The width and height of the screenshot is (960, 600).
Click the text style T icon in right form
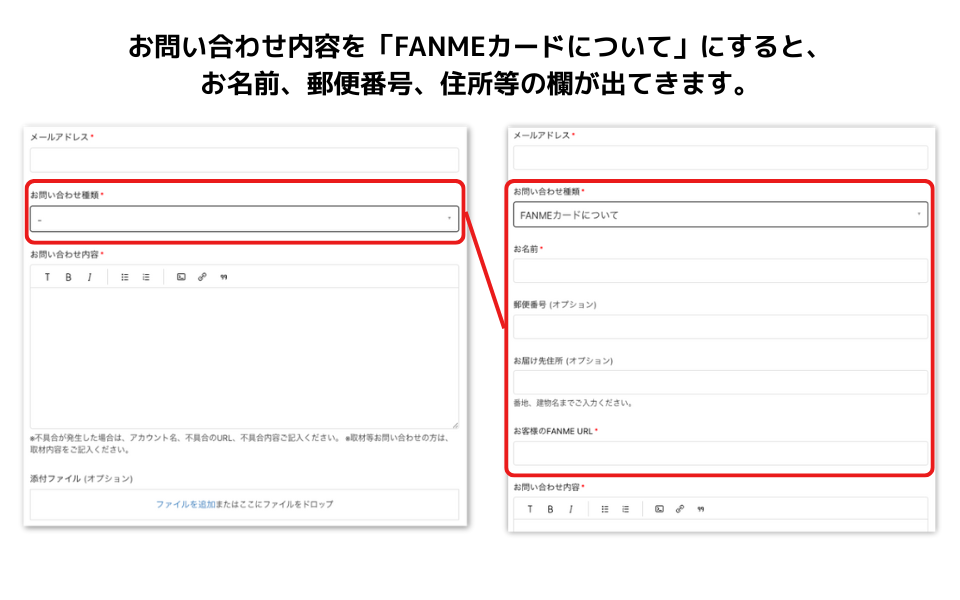[530, 509]
